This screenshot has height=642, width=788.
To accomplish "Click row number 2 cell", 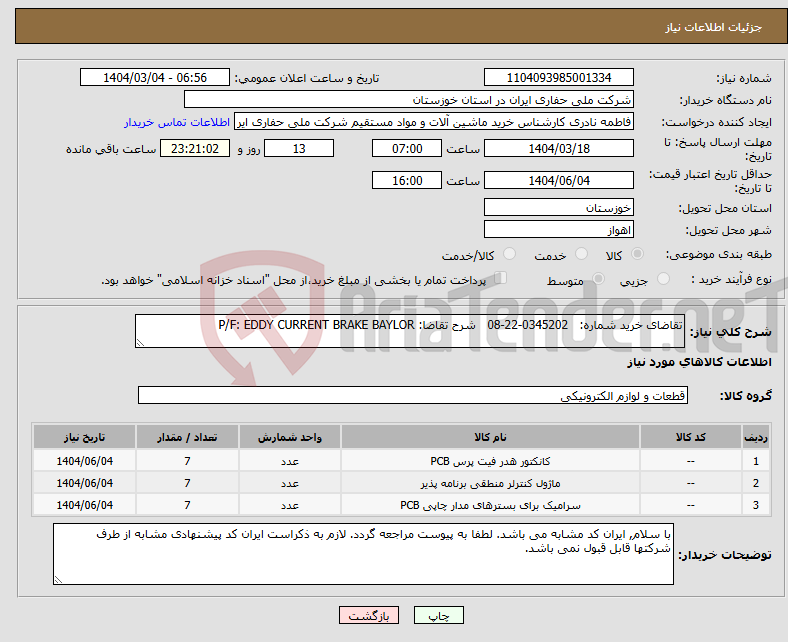I will point(756,483).
